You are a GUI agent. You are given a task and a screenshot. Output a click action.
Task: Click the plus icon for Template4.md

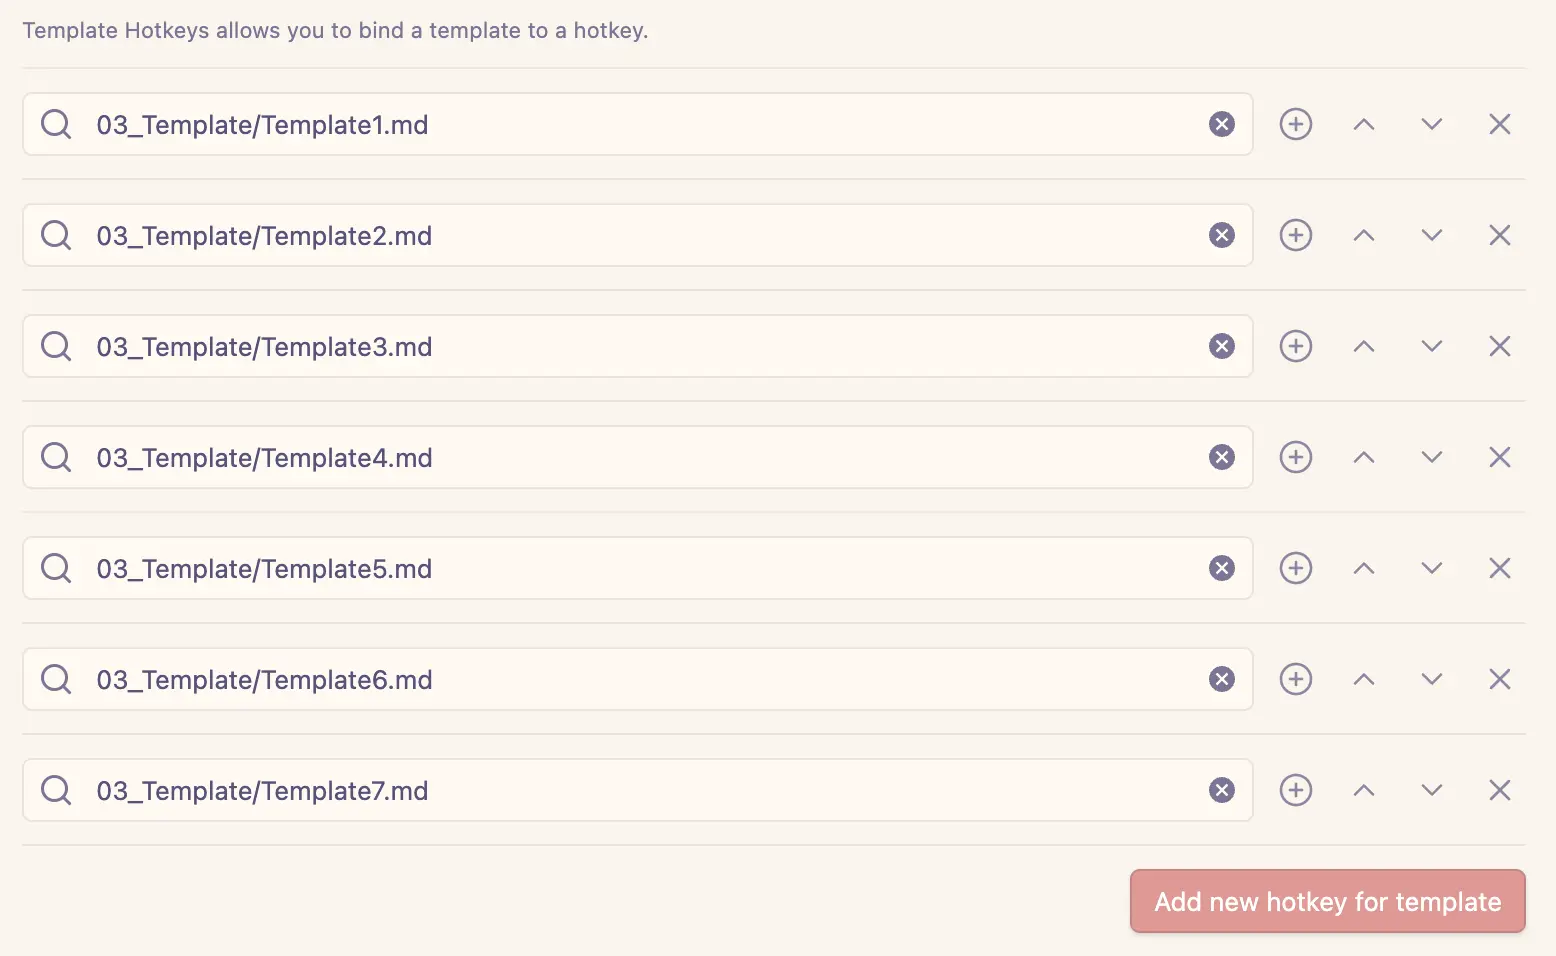tap(1296, 457)
